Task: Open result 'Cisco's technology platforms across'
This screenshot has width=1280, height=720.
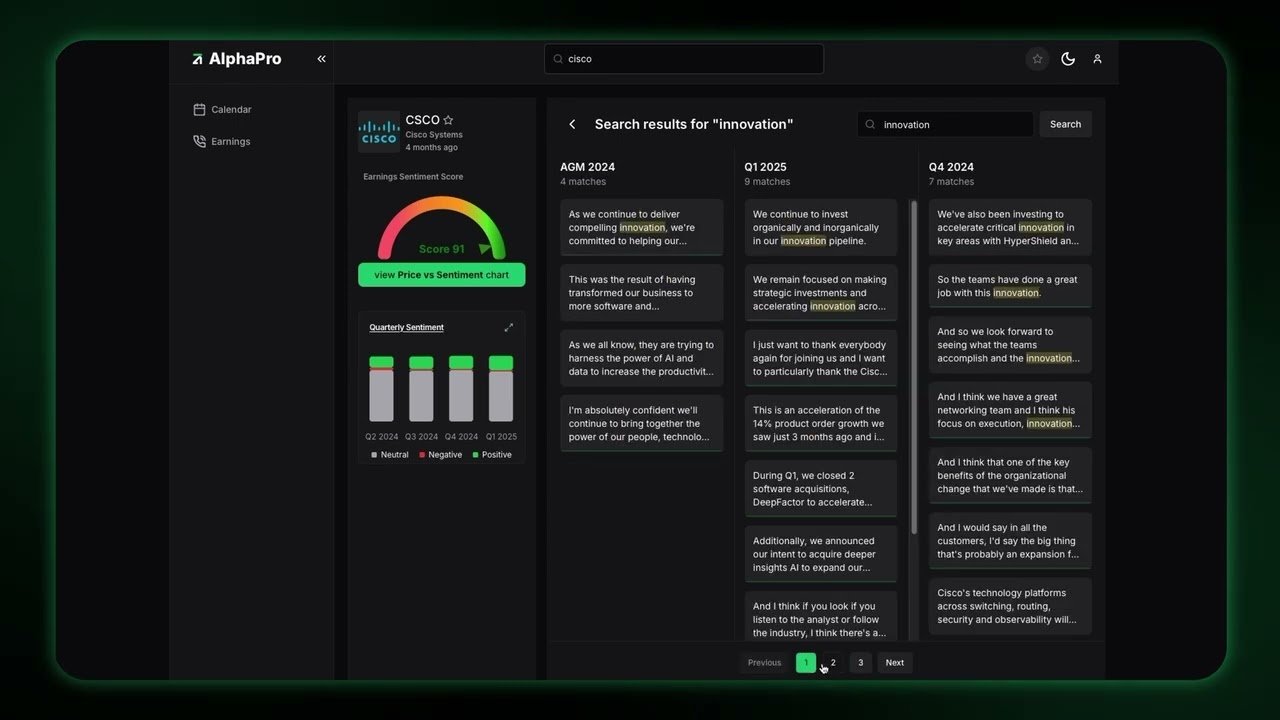Action: 1010,606
